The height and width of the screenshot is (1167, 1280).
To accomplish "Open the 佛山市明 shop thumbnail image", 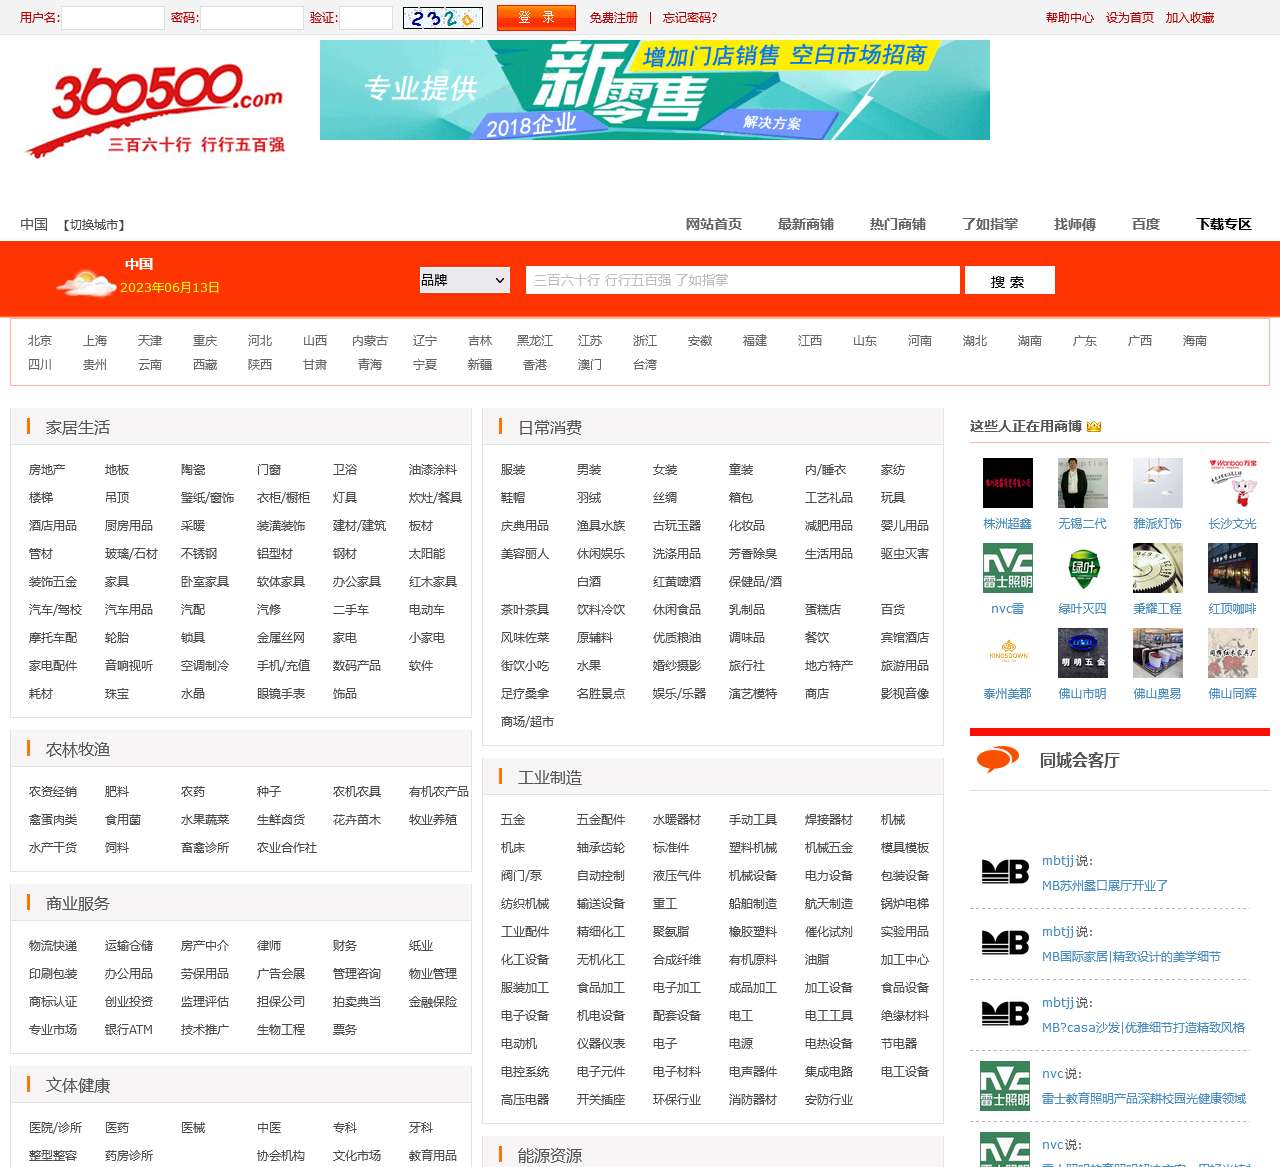I will click(x=1082, y=653).
